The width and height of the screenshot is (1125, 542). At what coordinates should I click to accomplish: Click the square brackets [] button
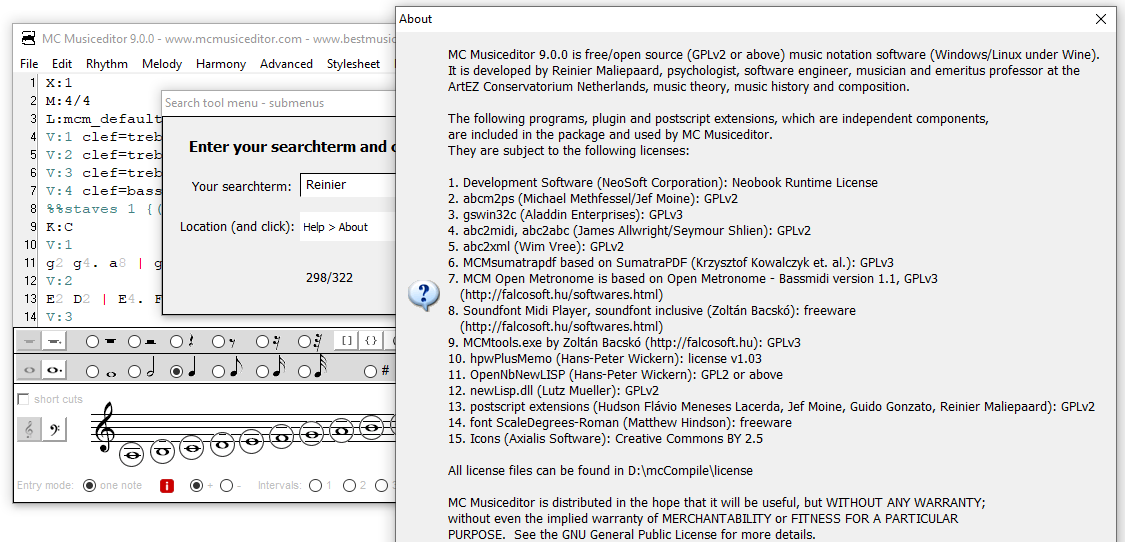(347, 341)
